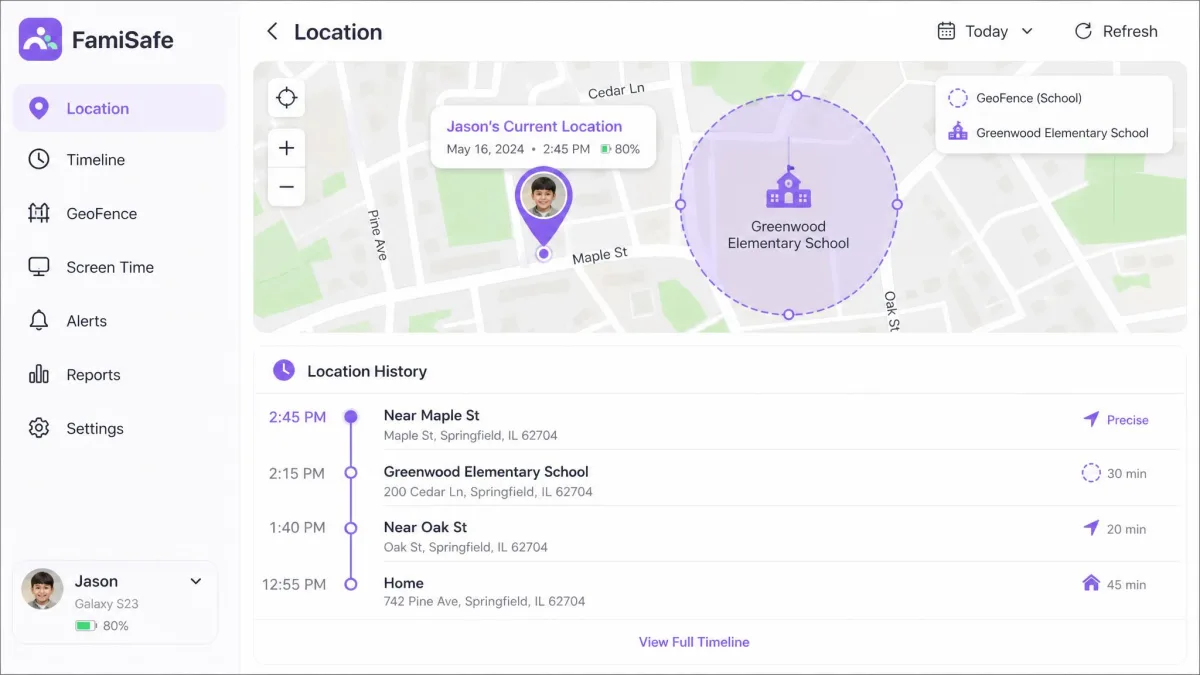The height and width of the screenshot is (675, 1200).
Task: Go back using the arrow beside Location
Action: click(x=271, y=31)
